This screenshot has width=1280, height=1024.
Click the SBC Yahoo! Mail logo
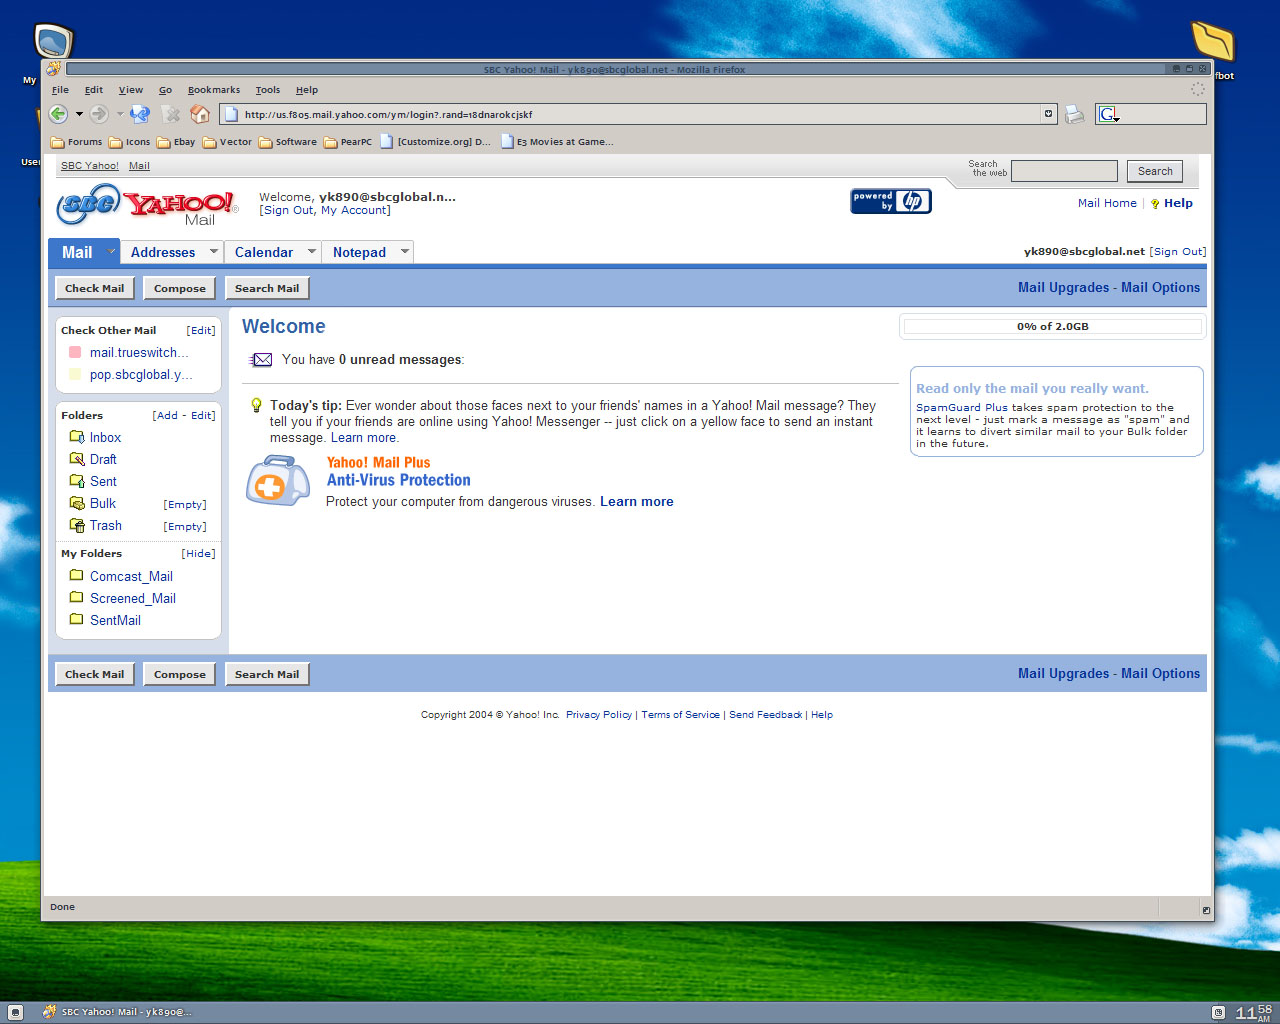147,206
